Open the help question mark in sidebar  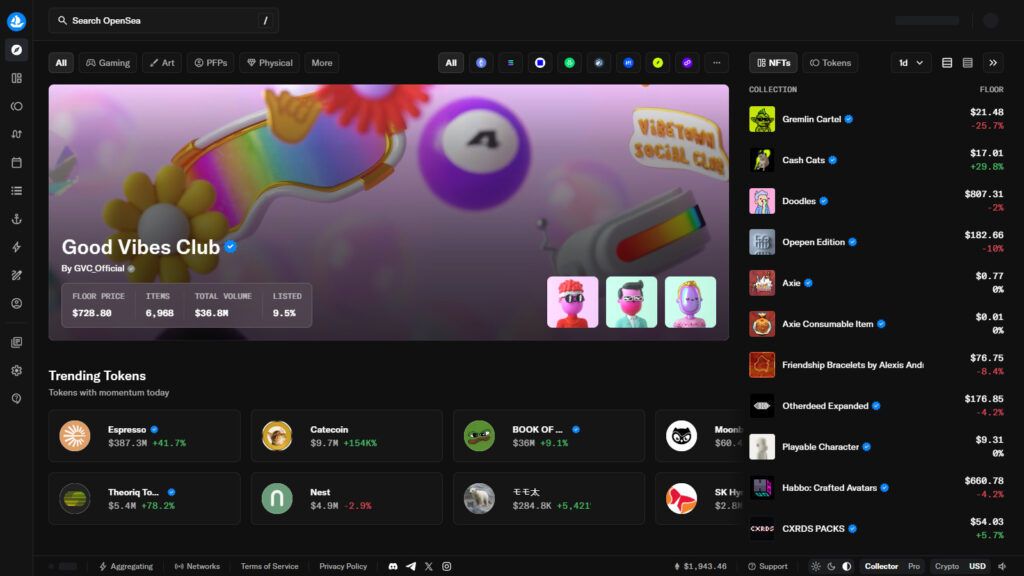point(16,398)
